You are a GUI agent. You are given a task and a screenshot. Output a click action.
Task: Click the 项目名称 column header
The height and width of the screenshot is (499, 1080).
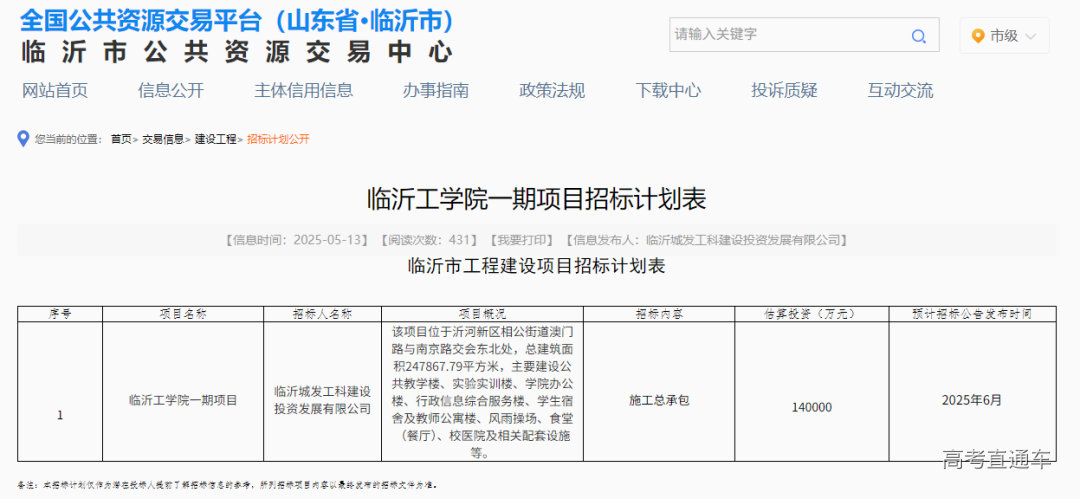[x=183, y=314]
